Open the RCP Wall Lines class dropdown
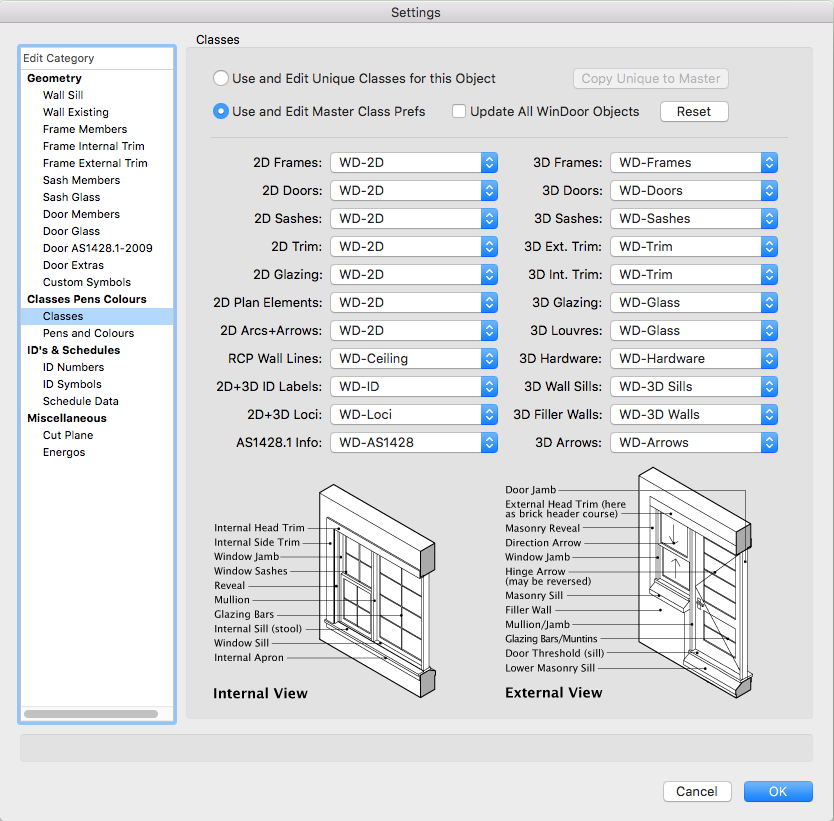Screen dimensions: 834x821 click(413, 358)
